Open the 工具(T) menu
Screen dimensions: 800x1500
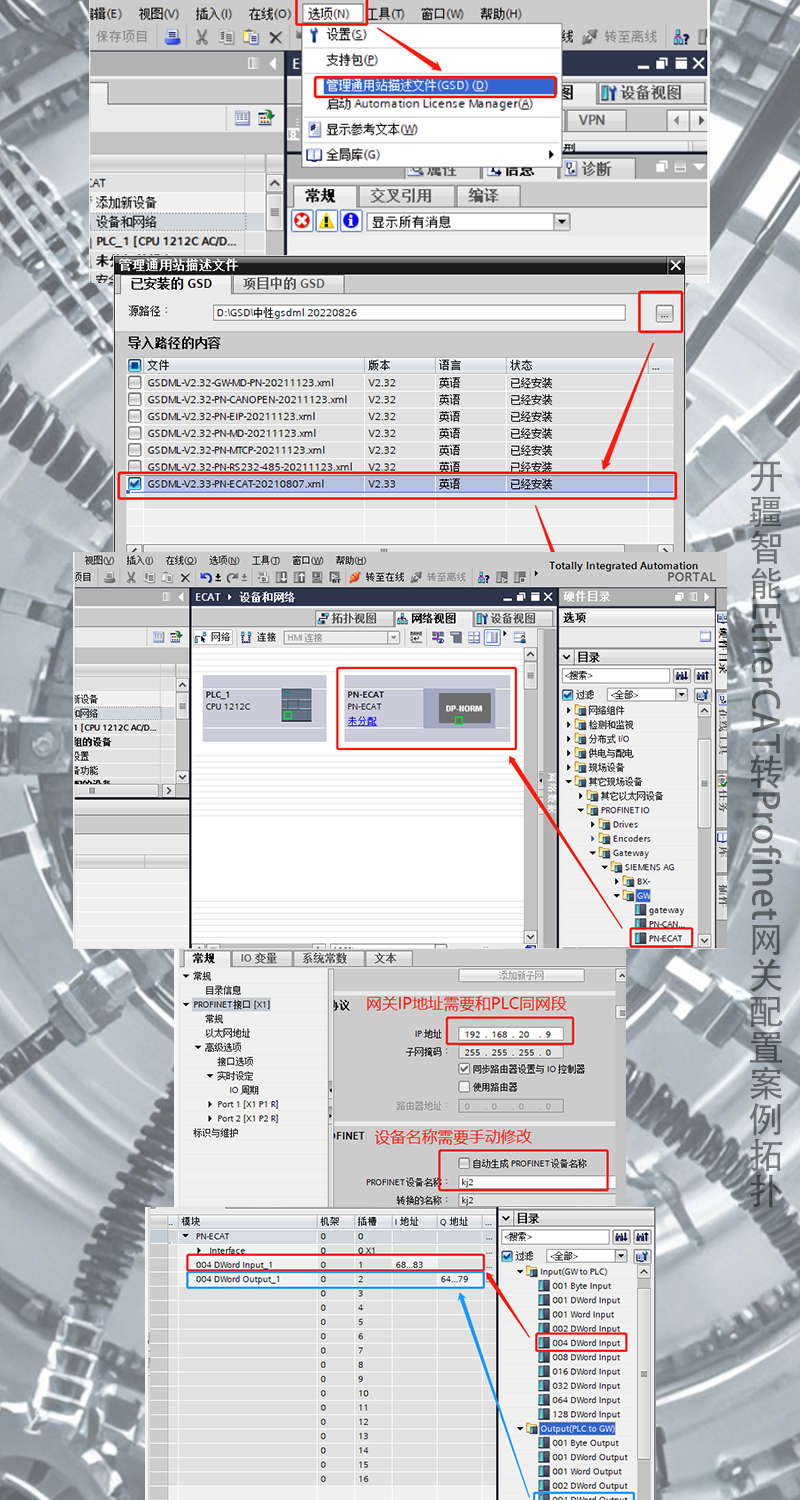(385, 13)
